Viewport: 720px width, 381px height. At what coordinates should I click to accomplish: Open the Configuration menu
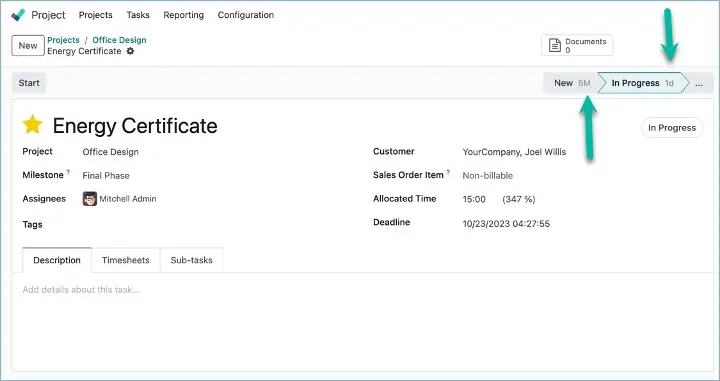(246, 15)
